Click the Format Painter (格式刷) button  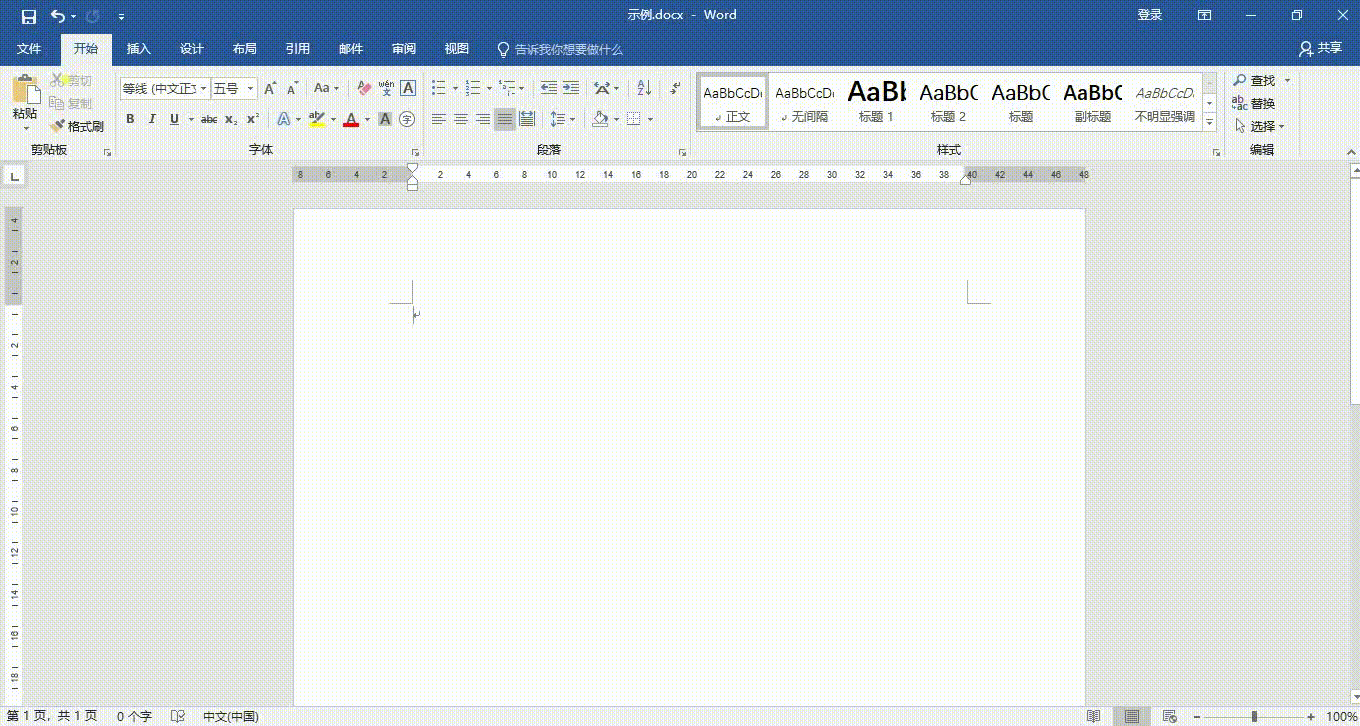pyautogui.click(x=77, y=126)
